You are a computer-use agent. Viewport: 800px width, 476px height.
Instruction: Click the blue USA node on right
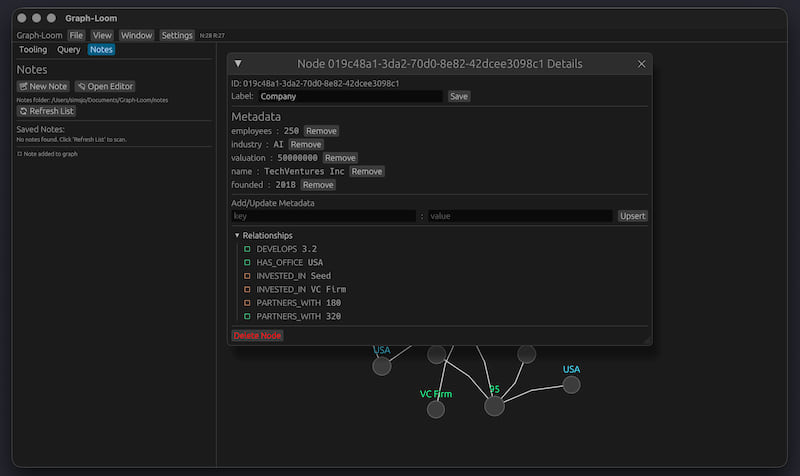tap(571, 385)
